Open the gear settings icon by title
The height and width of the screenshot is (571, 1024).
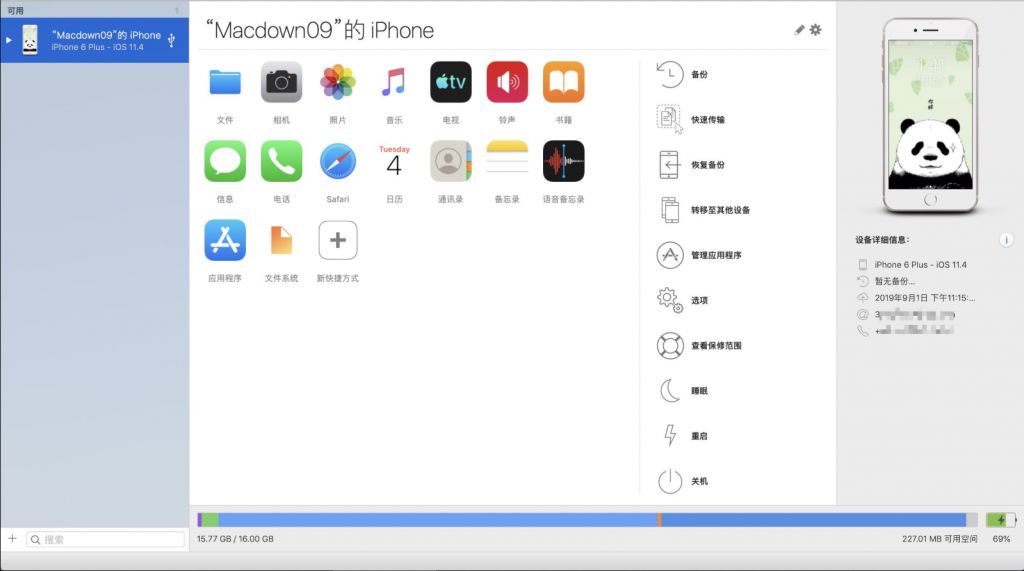[816, 30]
